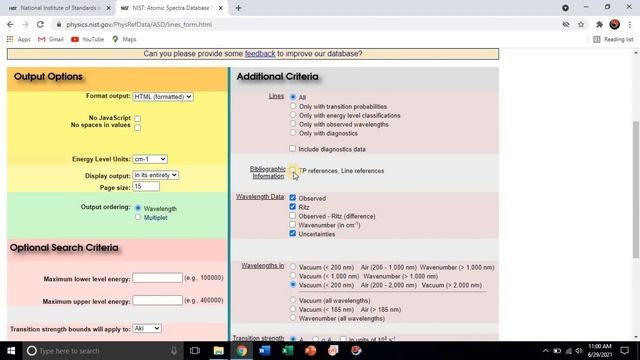Select Wavenumber (all wavelengths) option

coord(293,318)
